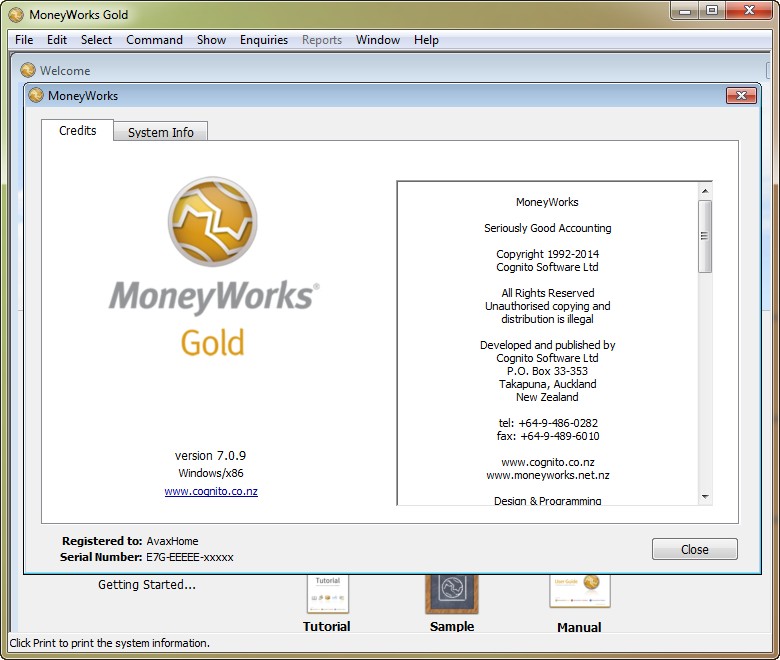Click the serial number E7G-EEEEE-xxxxx
Image resolution: width=780 pixels, height=660 pixels.
(190, 557)
